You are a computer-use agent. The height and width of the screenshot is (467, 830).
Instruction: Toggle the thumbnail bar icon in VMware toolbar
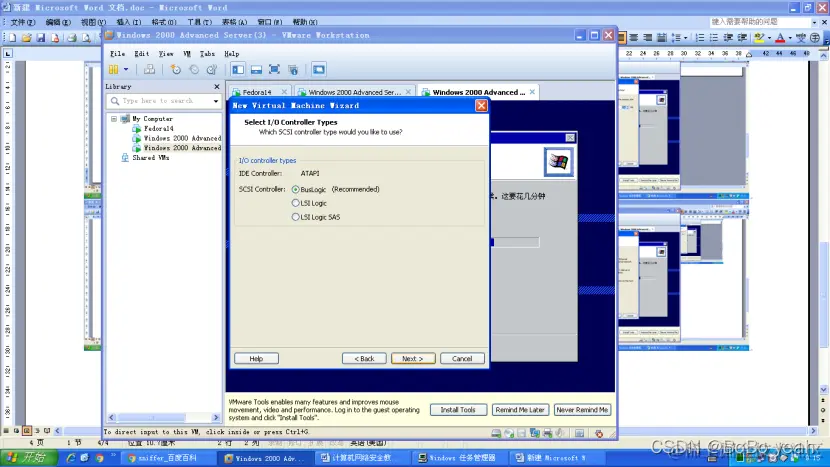click(256, 69)
